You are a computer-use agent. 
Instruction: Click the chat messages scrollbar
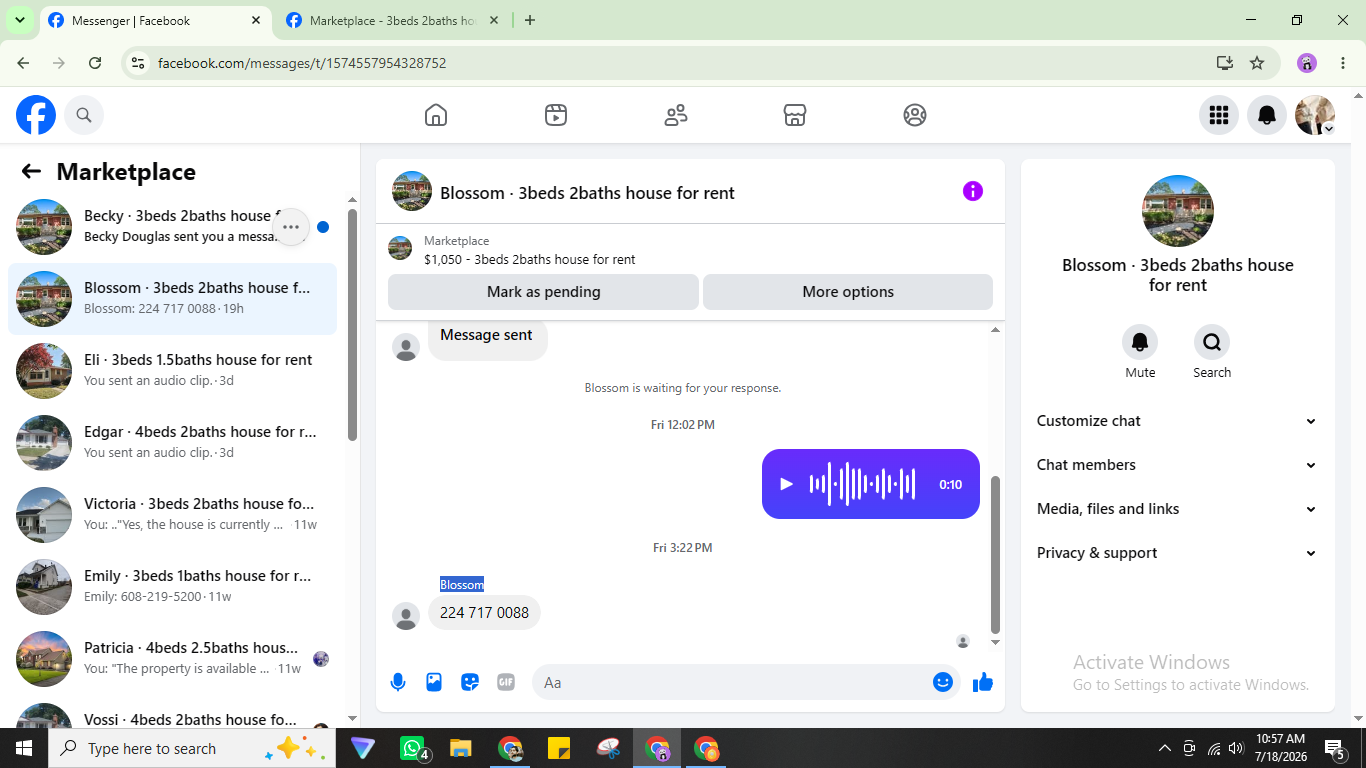point(995,555)
